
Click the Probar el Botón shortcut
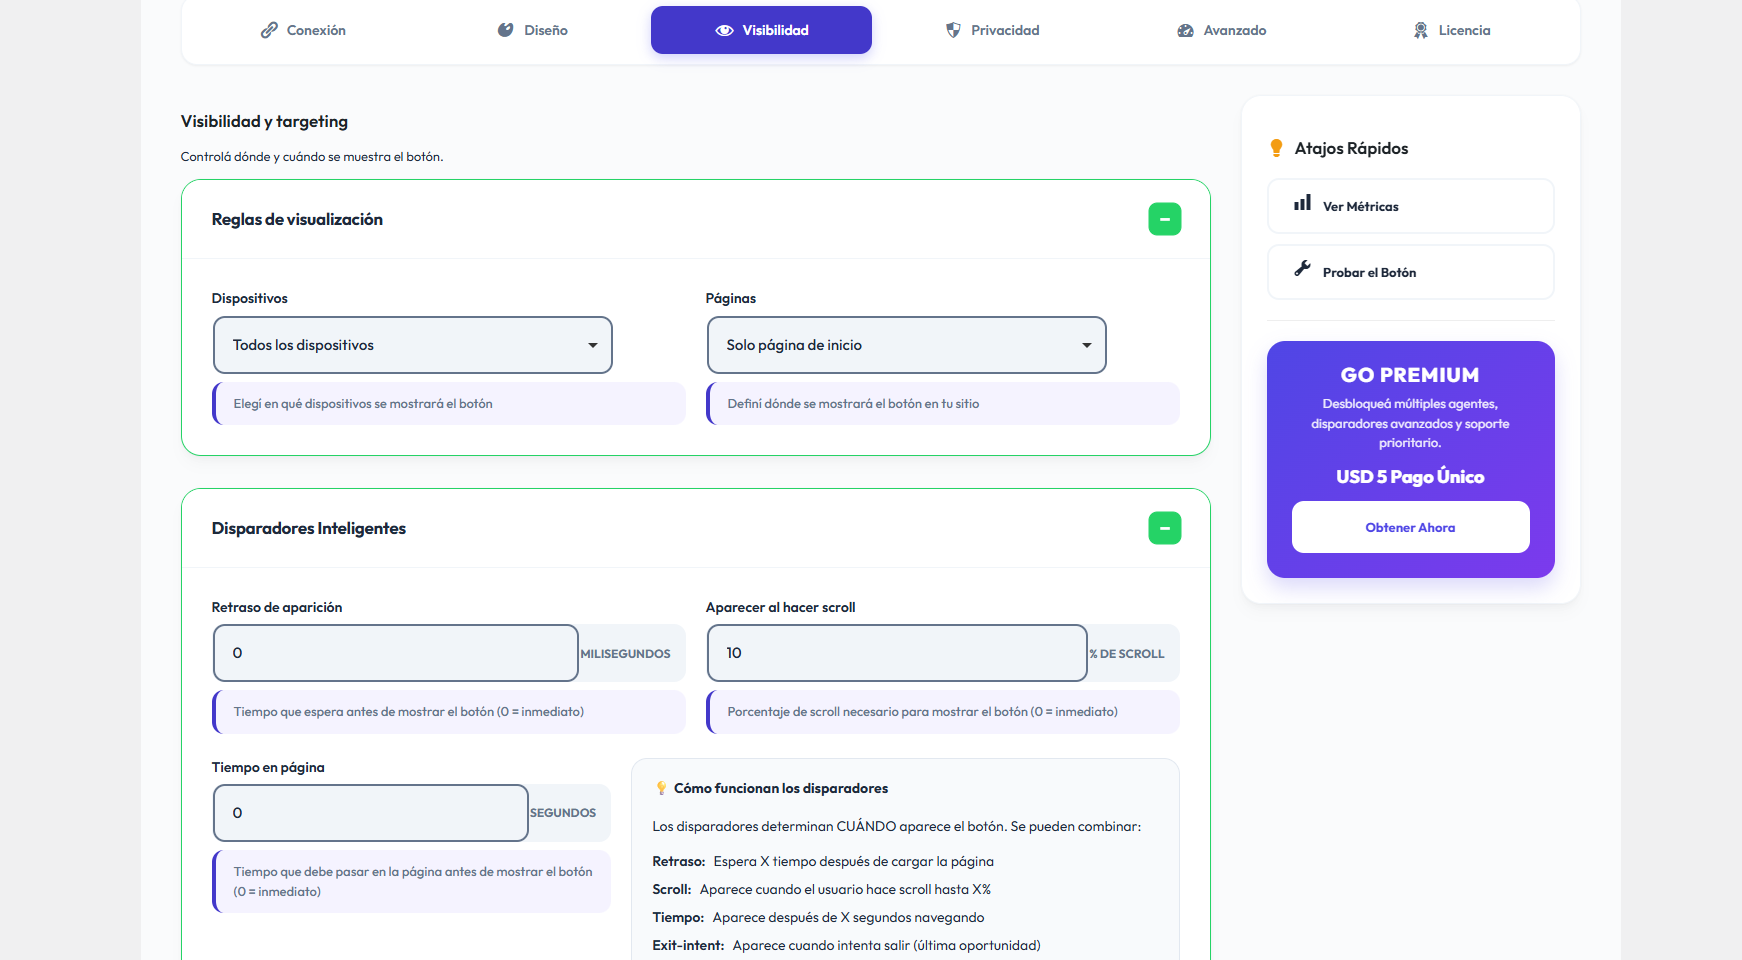(x=1410, y=272)
